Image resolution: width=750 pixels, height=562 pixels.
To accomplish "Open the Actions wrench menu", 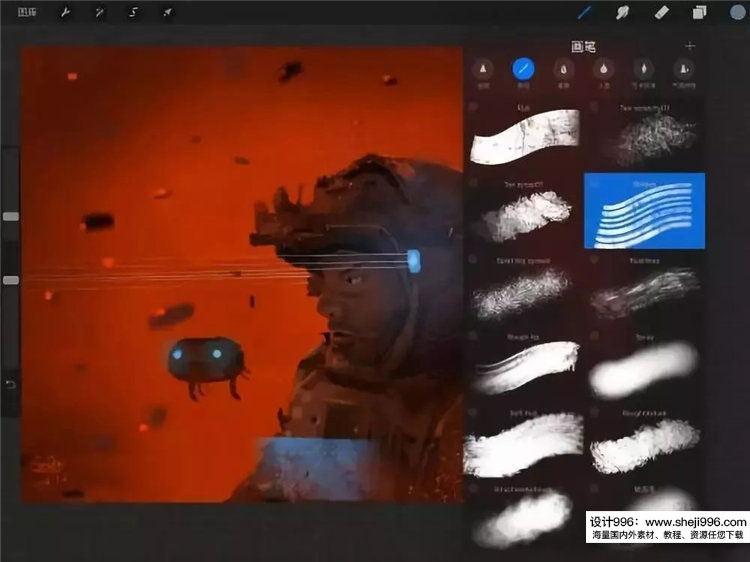I will point(65,13).
